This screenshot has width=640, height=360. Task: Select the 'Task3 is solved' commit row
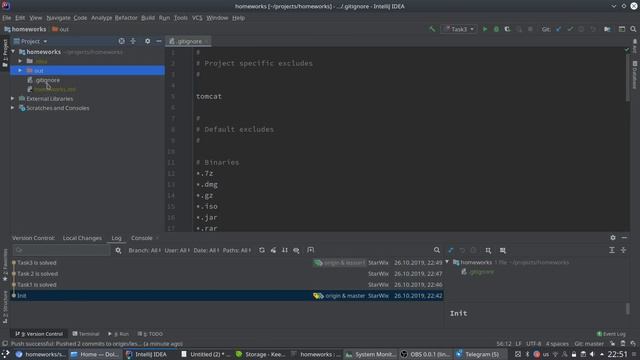click(228, 263)
